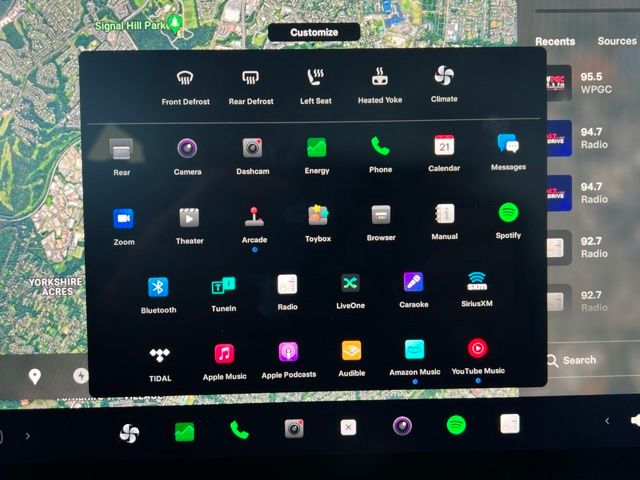Open the Toybox app
This screenshot has width=640, height=480.
point(318,215)
